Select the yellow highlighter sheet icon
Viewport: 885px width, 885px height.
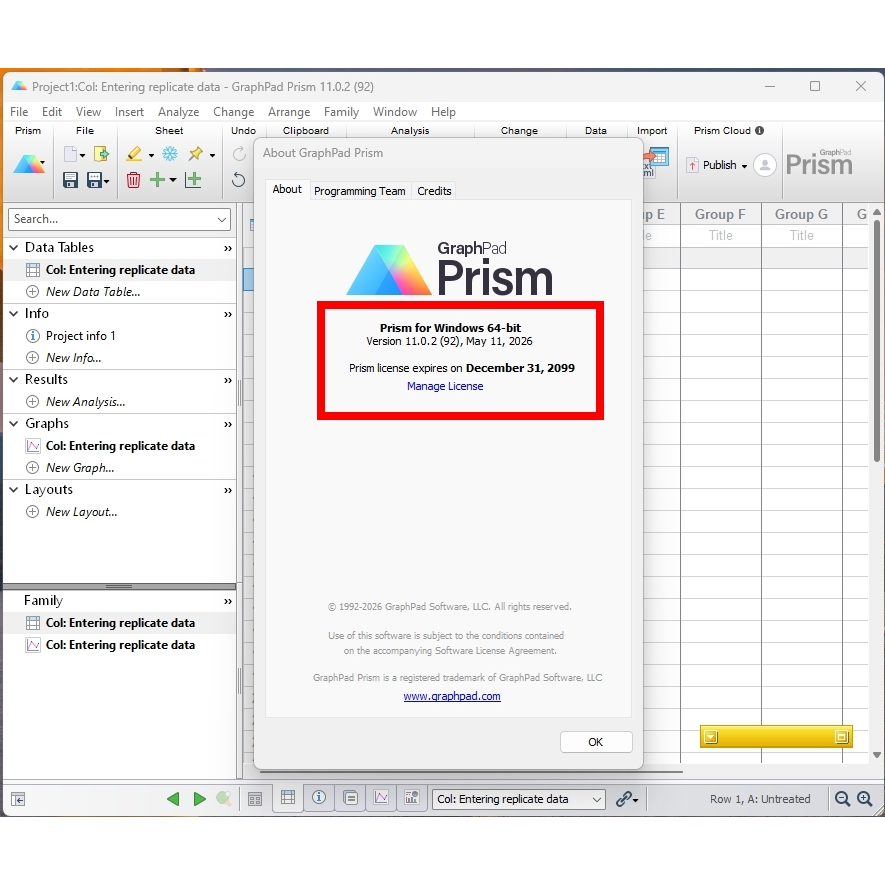(x=134, y=154)
